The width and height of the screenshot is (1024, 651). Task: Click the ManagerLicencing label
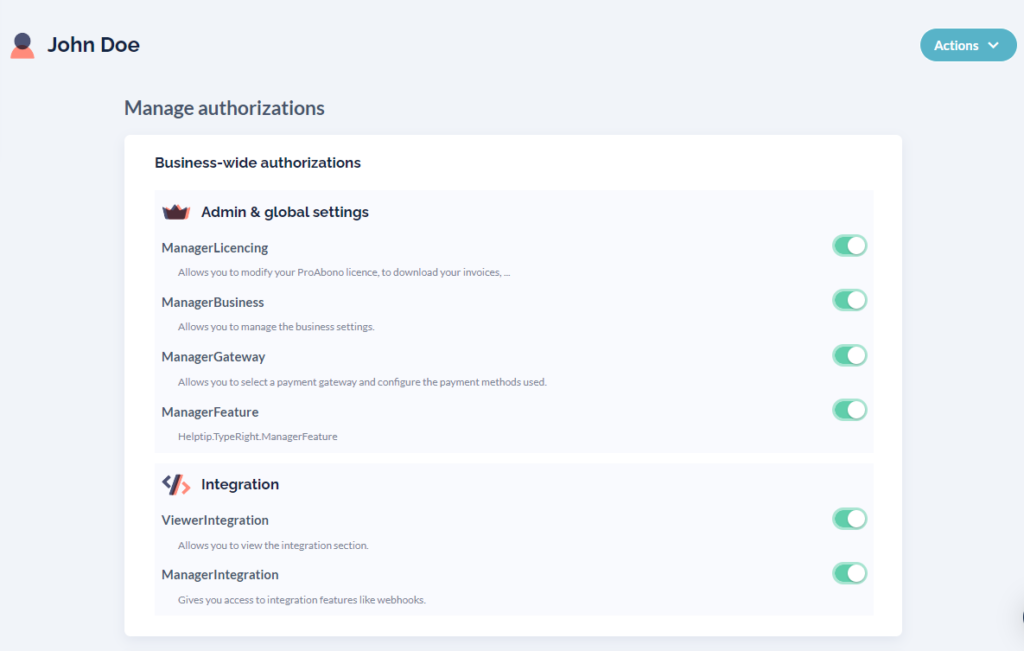(215, 248)
